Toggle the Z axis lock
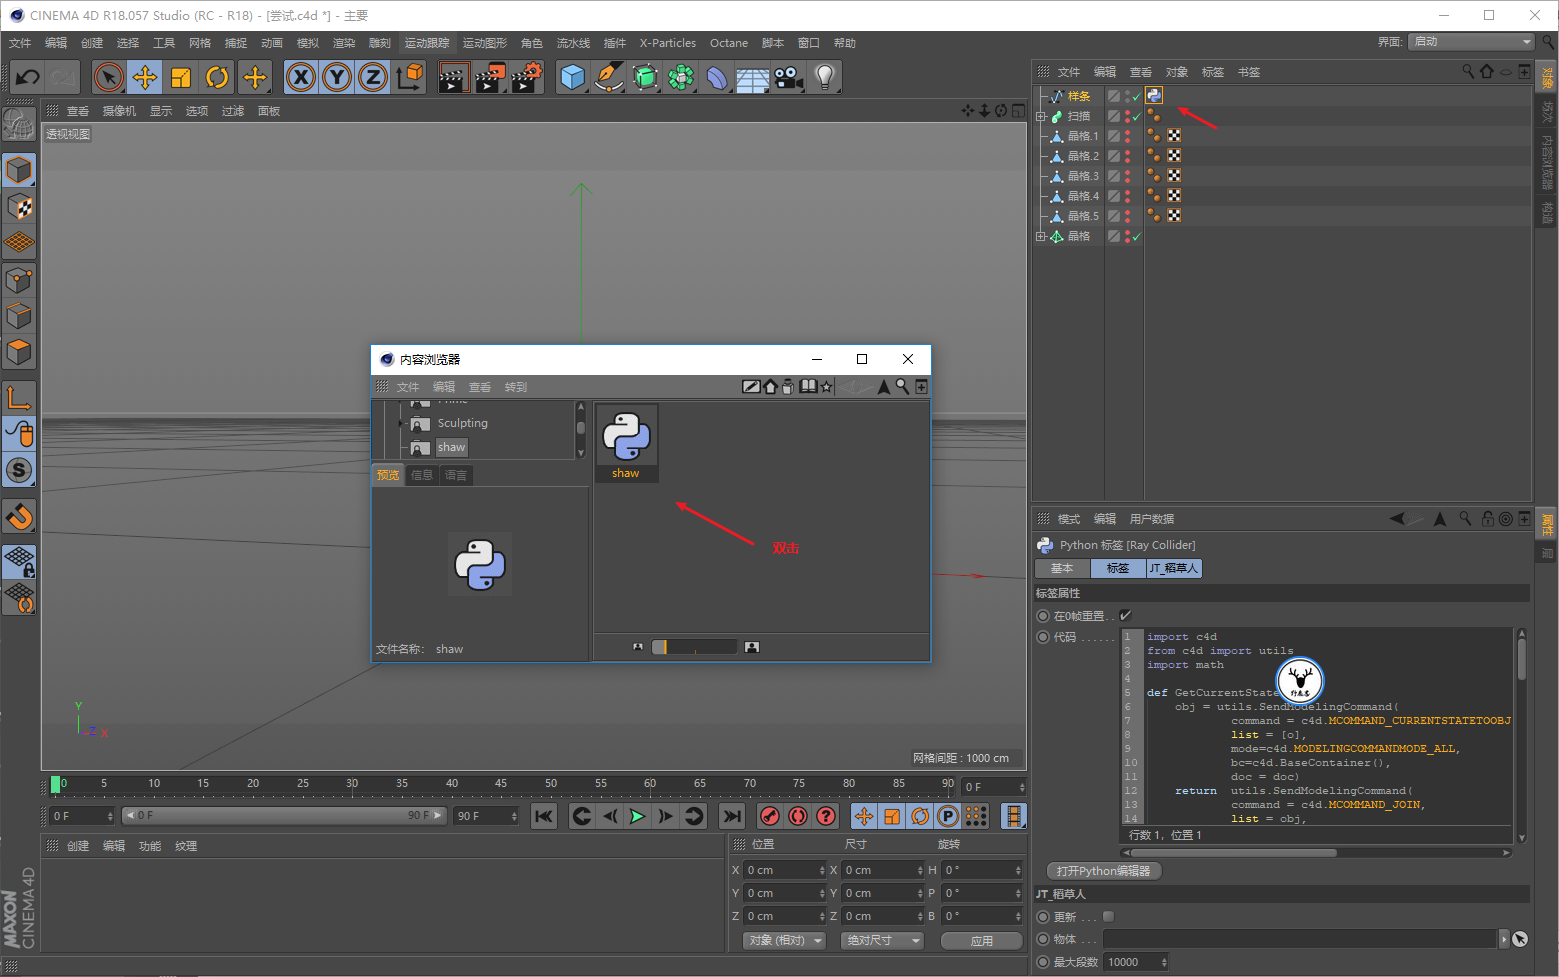The image size is (1559, 977). click(373, 77)
